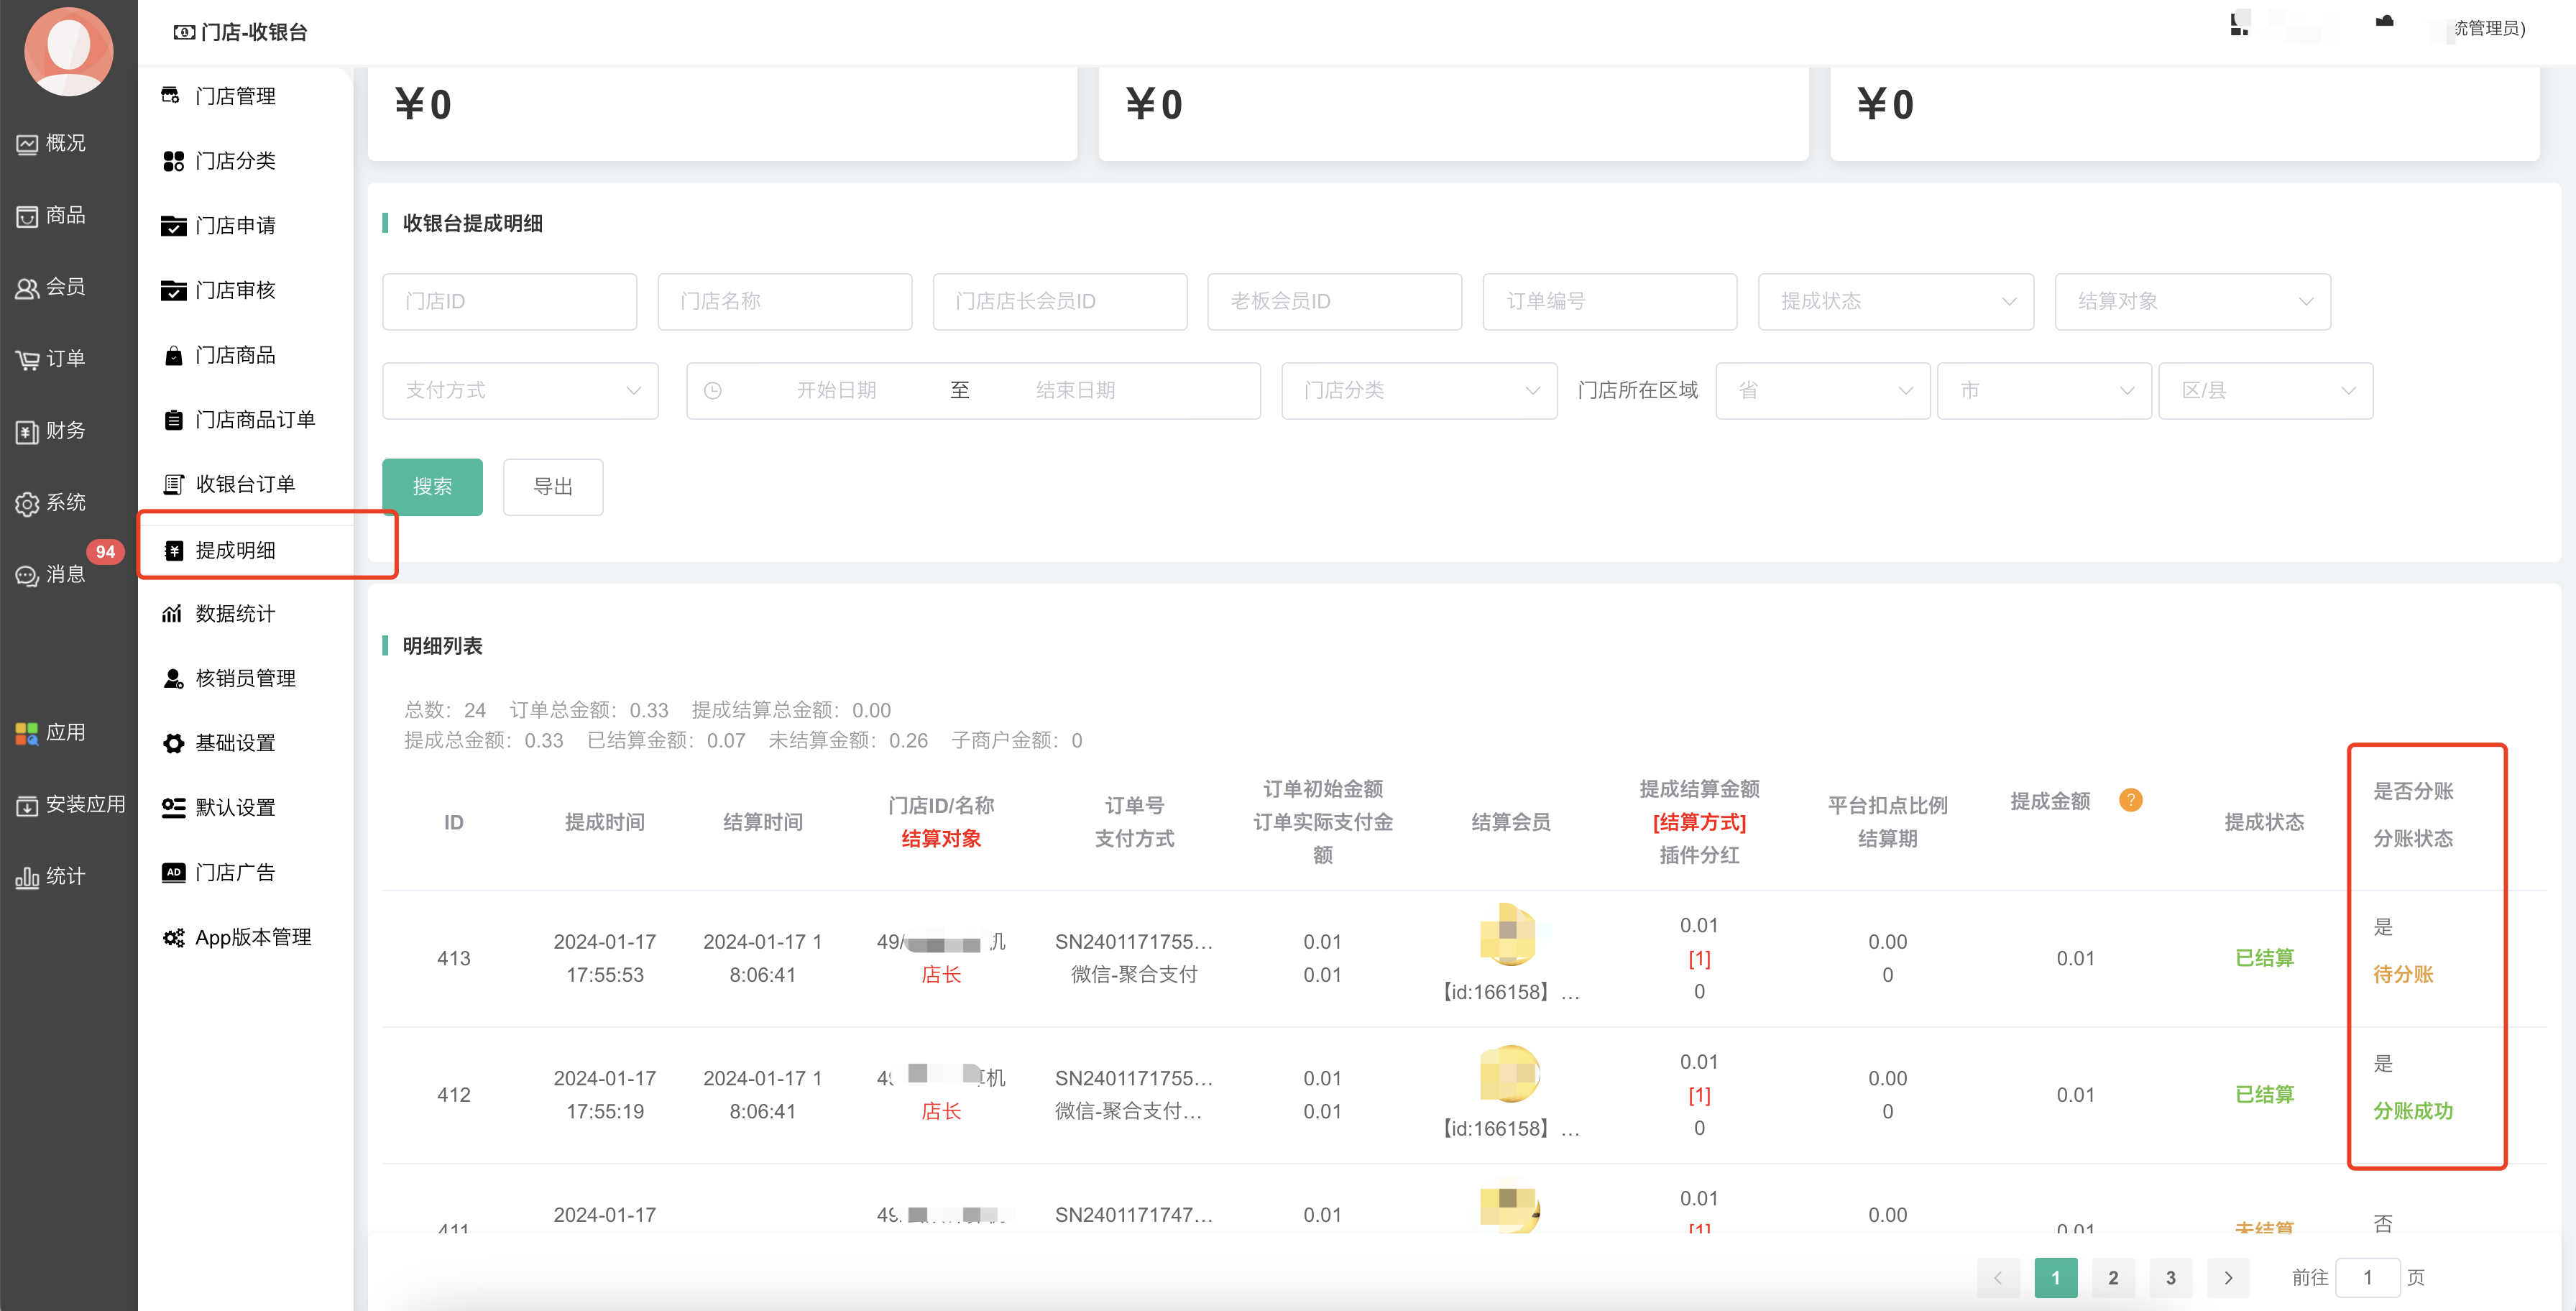Switch to 财务 in main navigation
This screenshot has width=2576, height=1311.
pos(64,431)
